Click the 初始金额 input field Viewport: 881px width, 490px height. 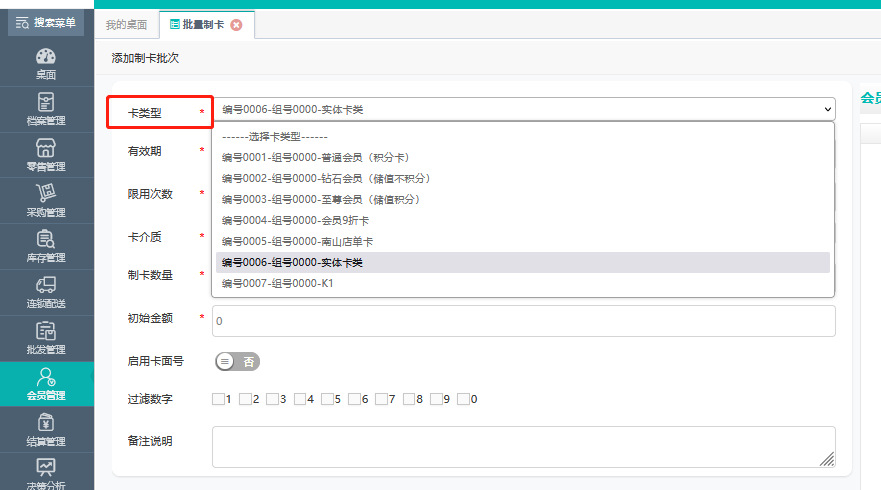tap(524, 321)
